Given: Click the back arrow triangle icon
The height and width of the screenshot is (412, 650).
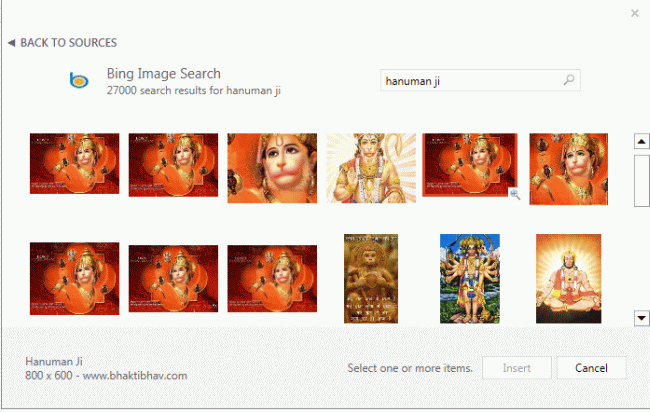Looking at the screenshot, I should click(12, 43).
